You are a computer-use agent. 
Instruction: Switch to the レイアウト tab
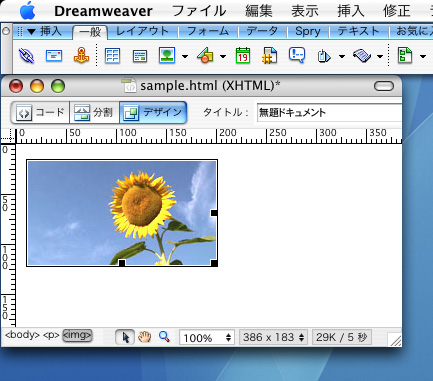click(142, 32)
